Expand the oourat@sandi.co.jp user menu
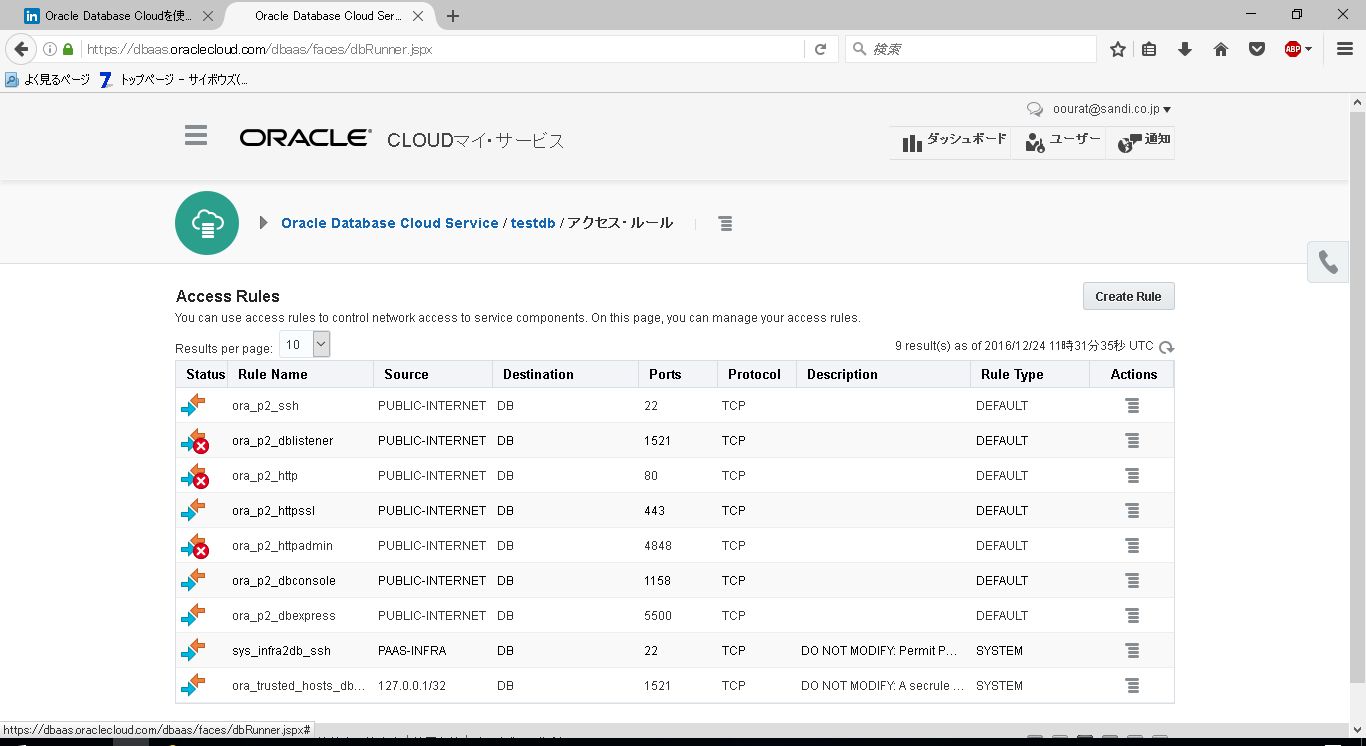This screenshot has width=1366, height=746. (x=1112, y=109)
